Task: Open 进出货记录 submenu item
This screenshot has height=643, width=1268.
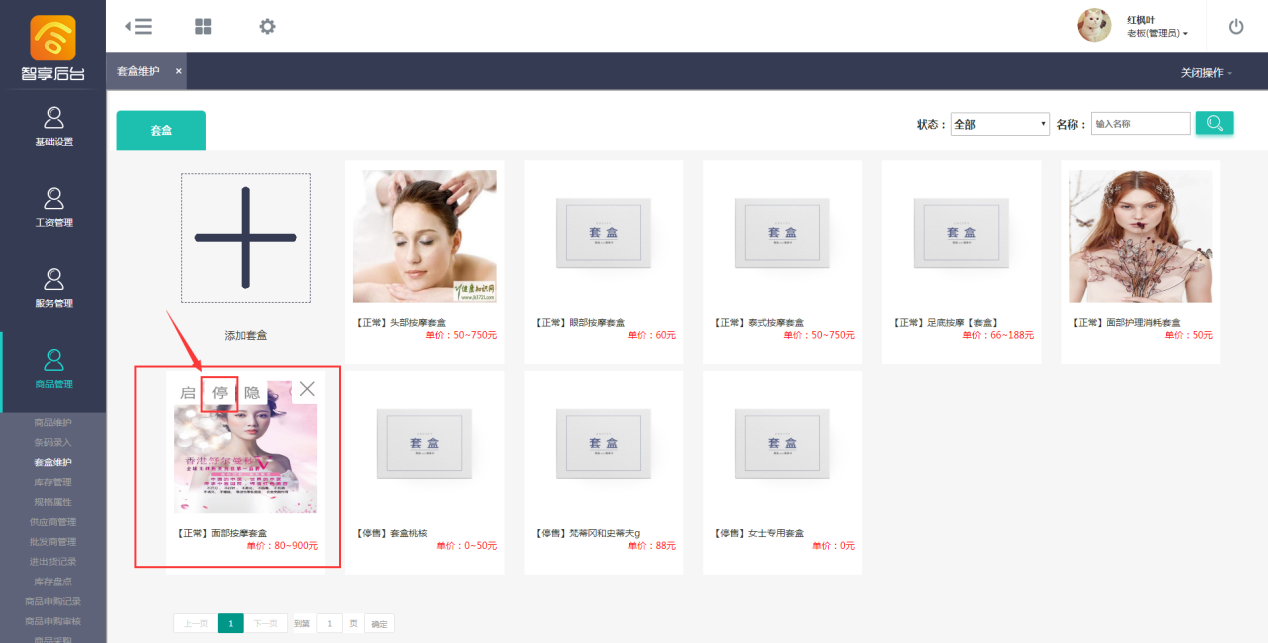Action: [53, 562]
